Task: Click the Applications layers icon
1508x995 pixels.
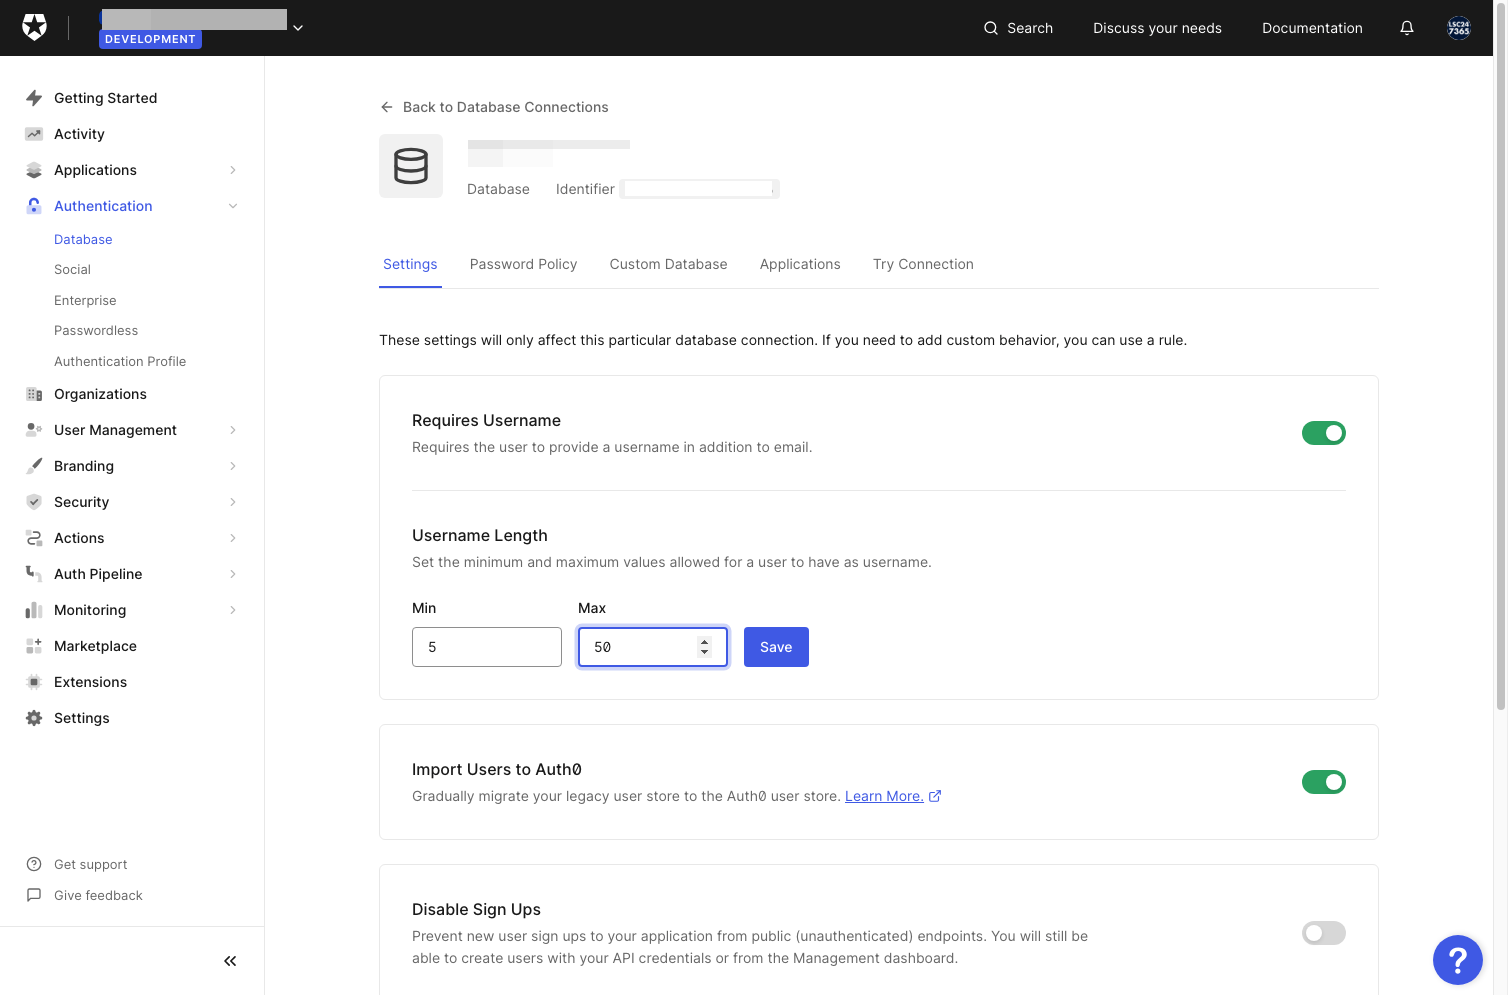Action: (34, 170)
